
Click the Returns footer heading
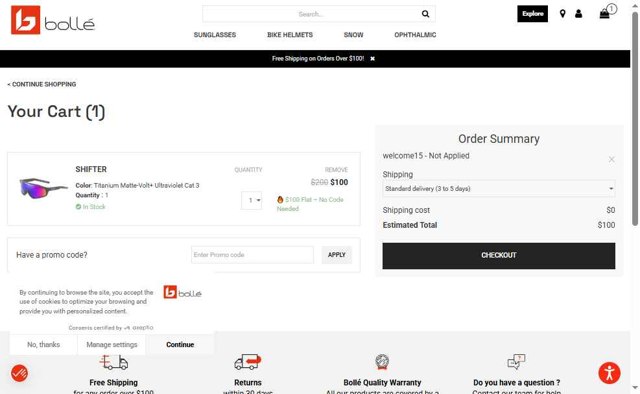[248, 383]
